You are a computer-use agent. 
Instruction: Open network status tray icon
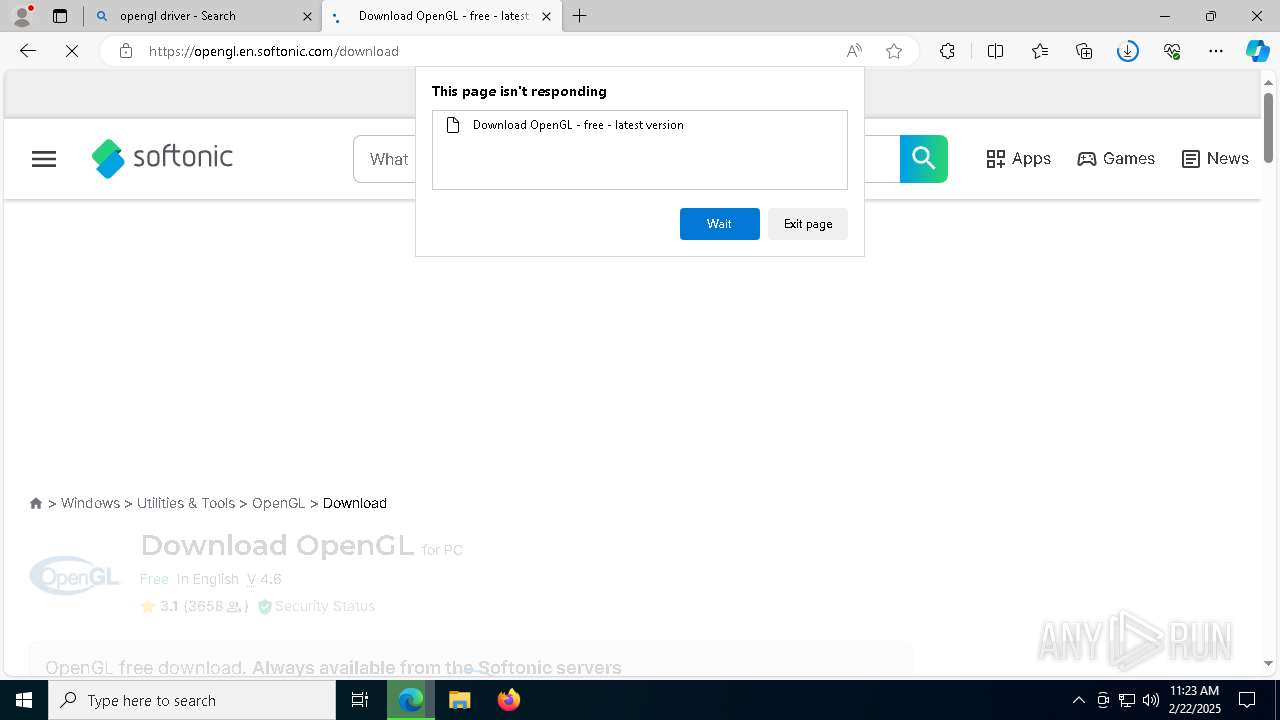pos(1127,700)
